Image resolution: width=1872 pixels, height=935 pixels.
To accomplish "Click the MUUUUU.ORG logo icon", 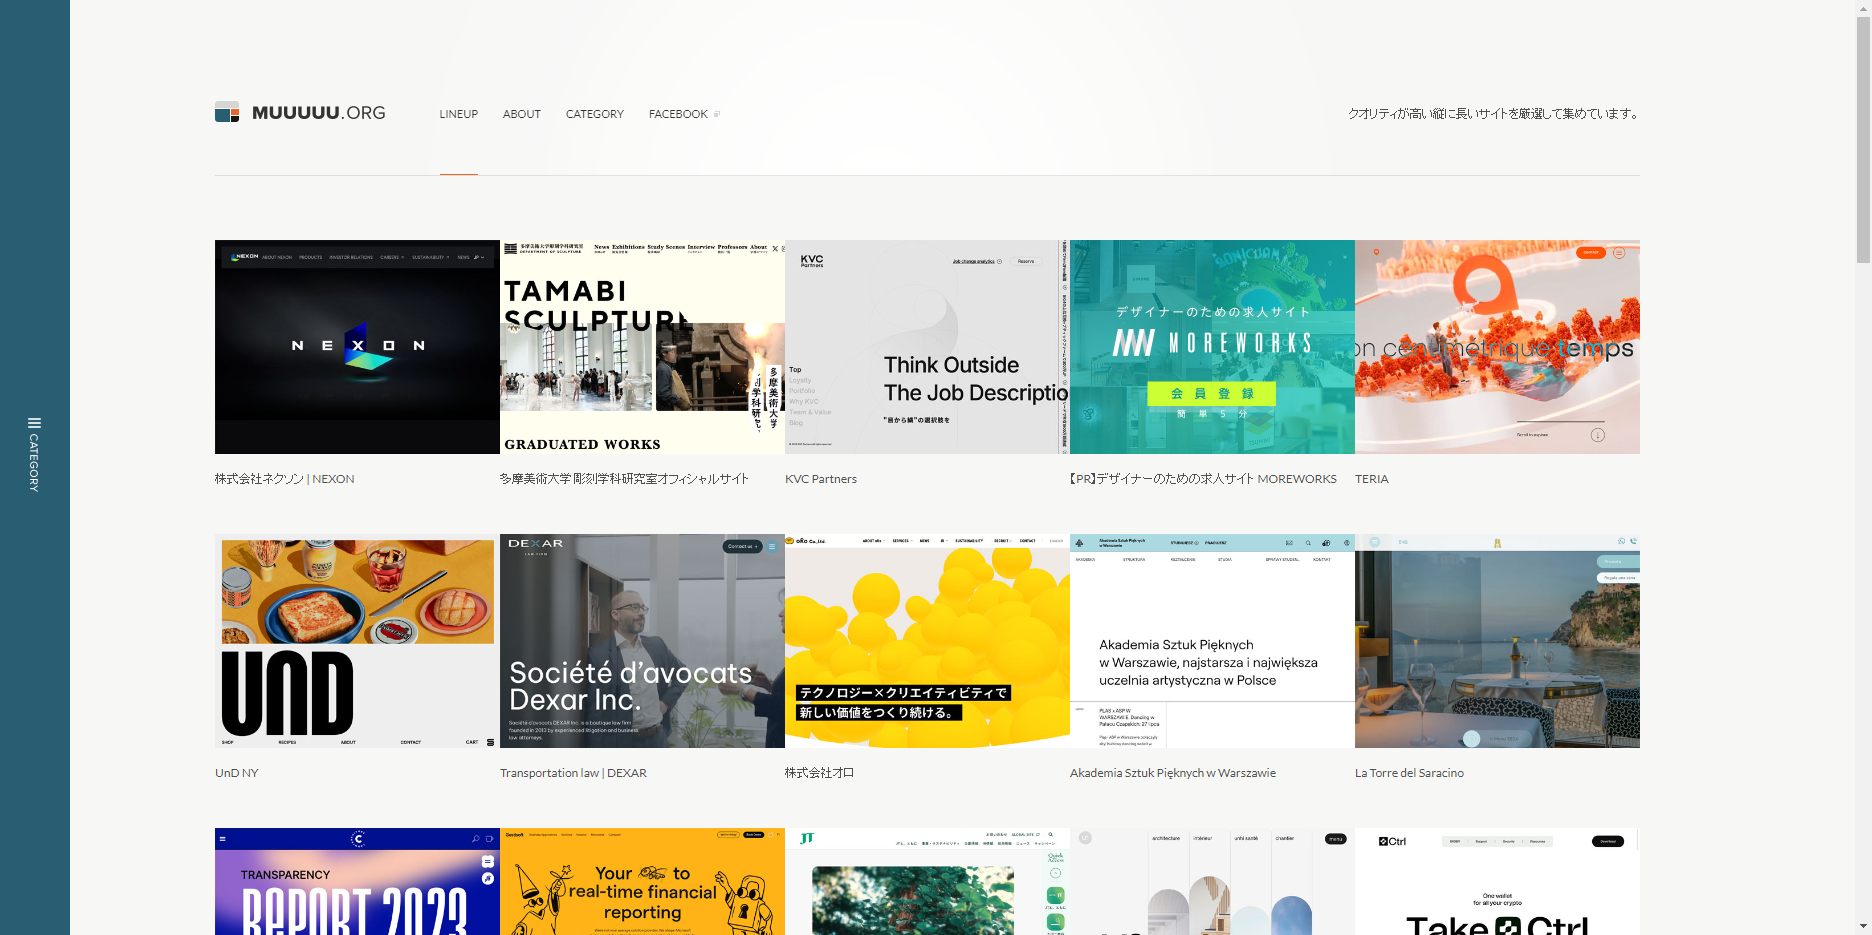I will tap(227, 112).
